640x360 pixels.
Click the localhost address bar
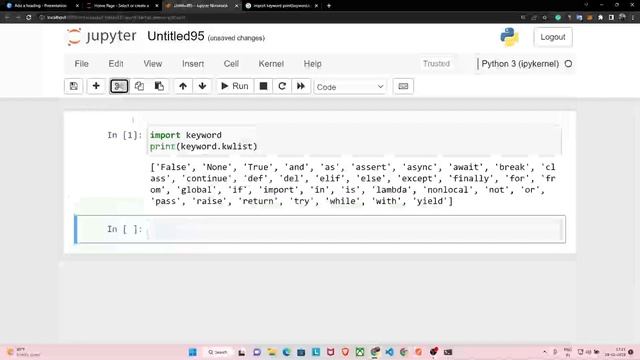pyautogui.click(x=278, y=18)
